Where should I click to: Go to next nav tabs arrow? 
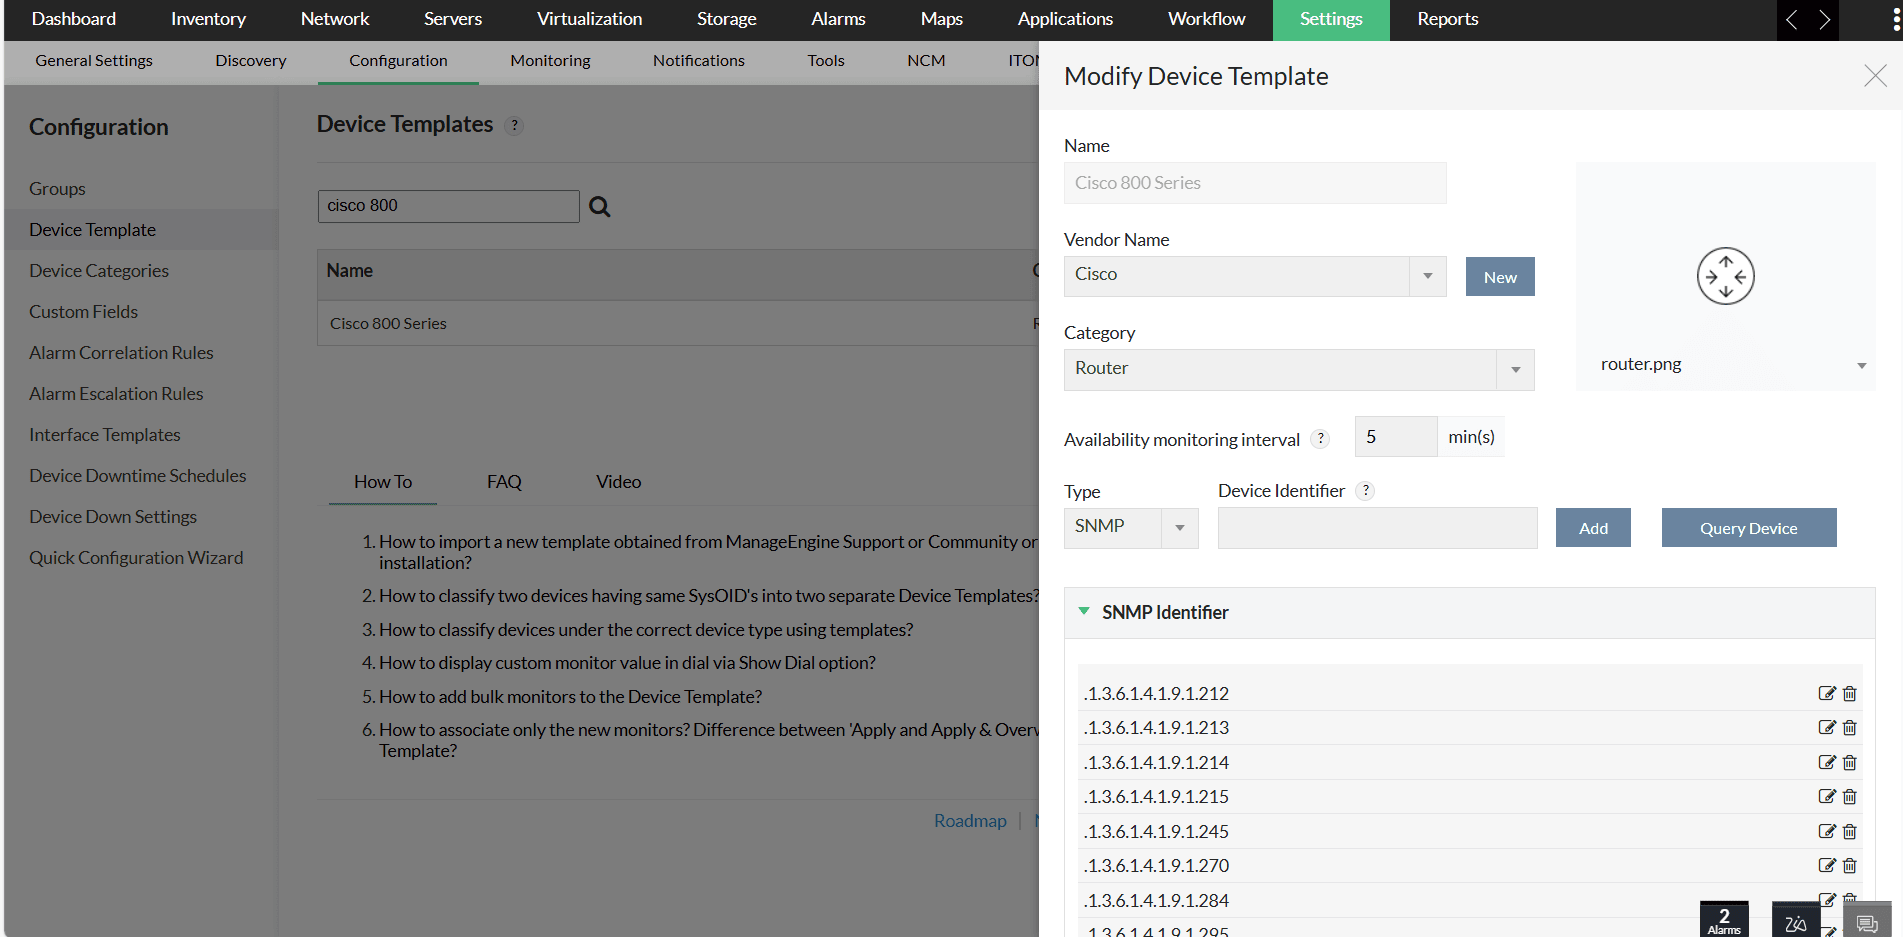click(1824, 20)
